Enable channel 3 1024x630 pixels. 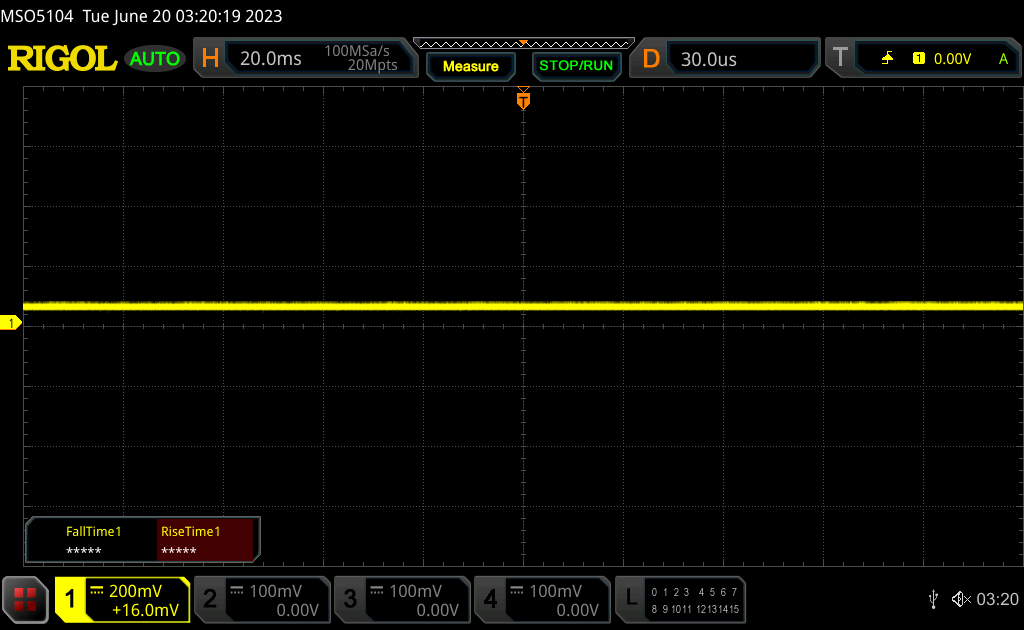401,599
